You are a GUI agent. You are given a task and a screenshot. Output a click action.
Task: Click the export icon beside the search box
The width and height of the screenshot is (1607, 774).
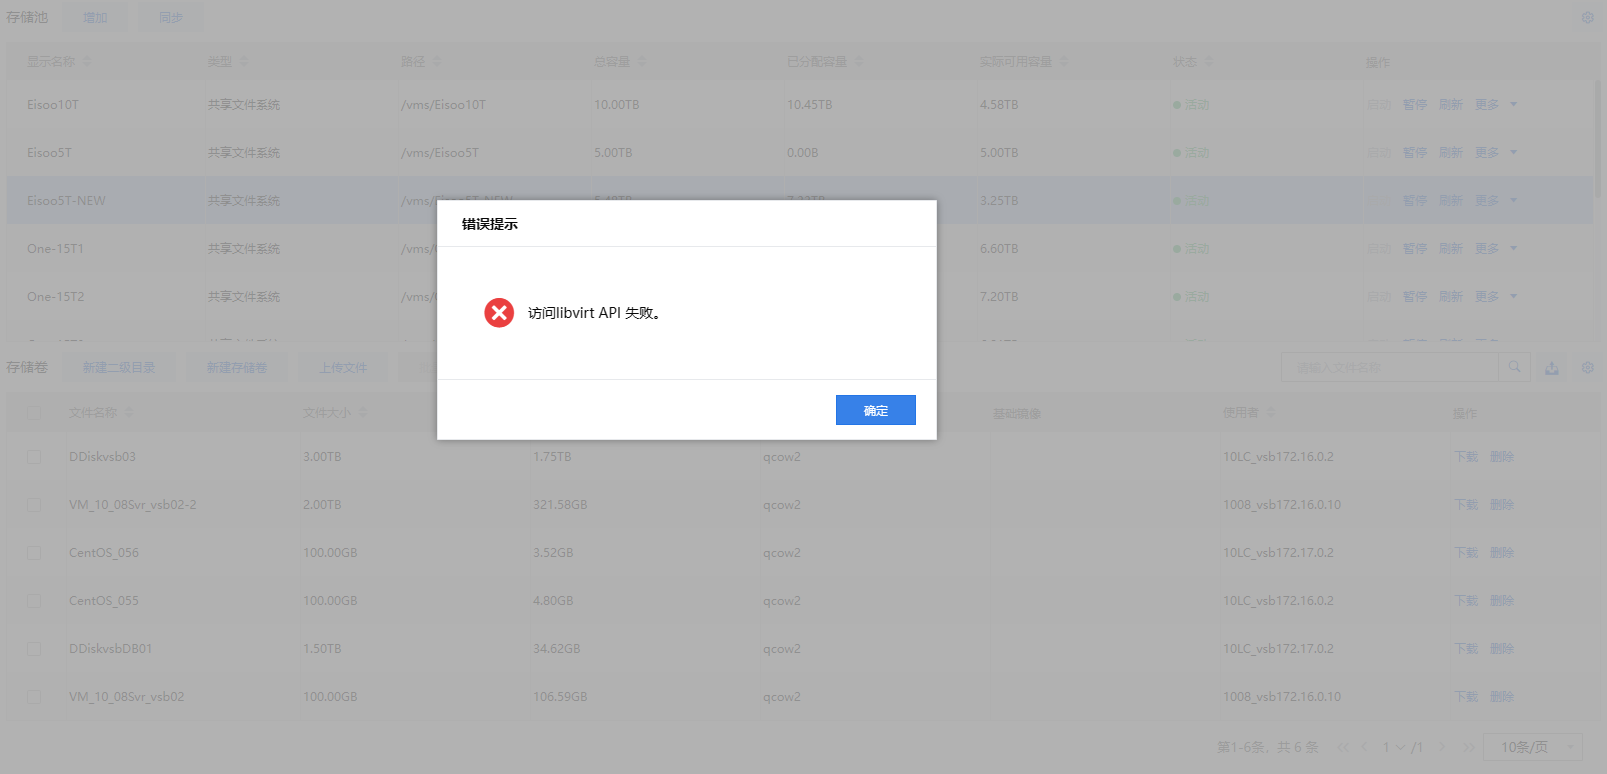click(x=1552, y=368)
